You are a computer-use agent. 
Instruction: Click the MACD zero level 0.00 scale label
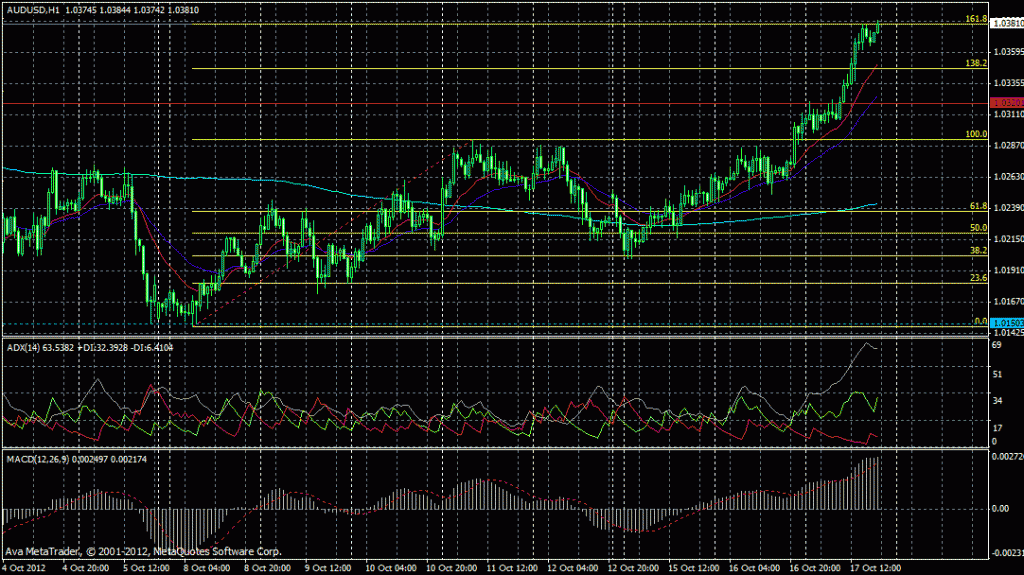click(x=999, y=508)
